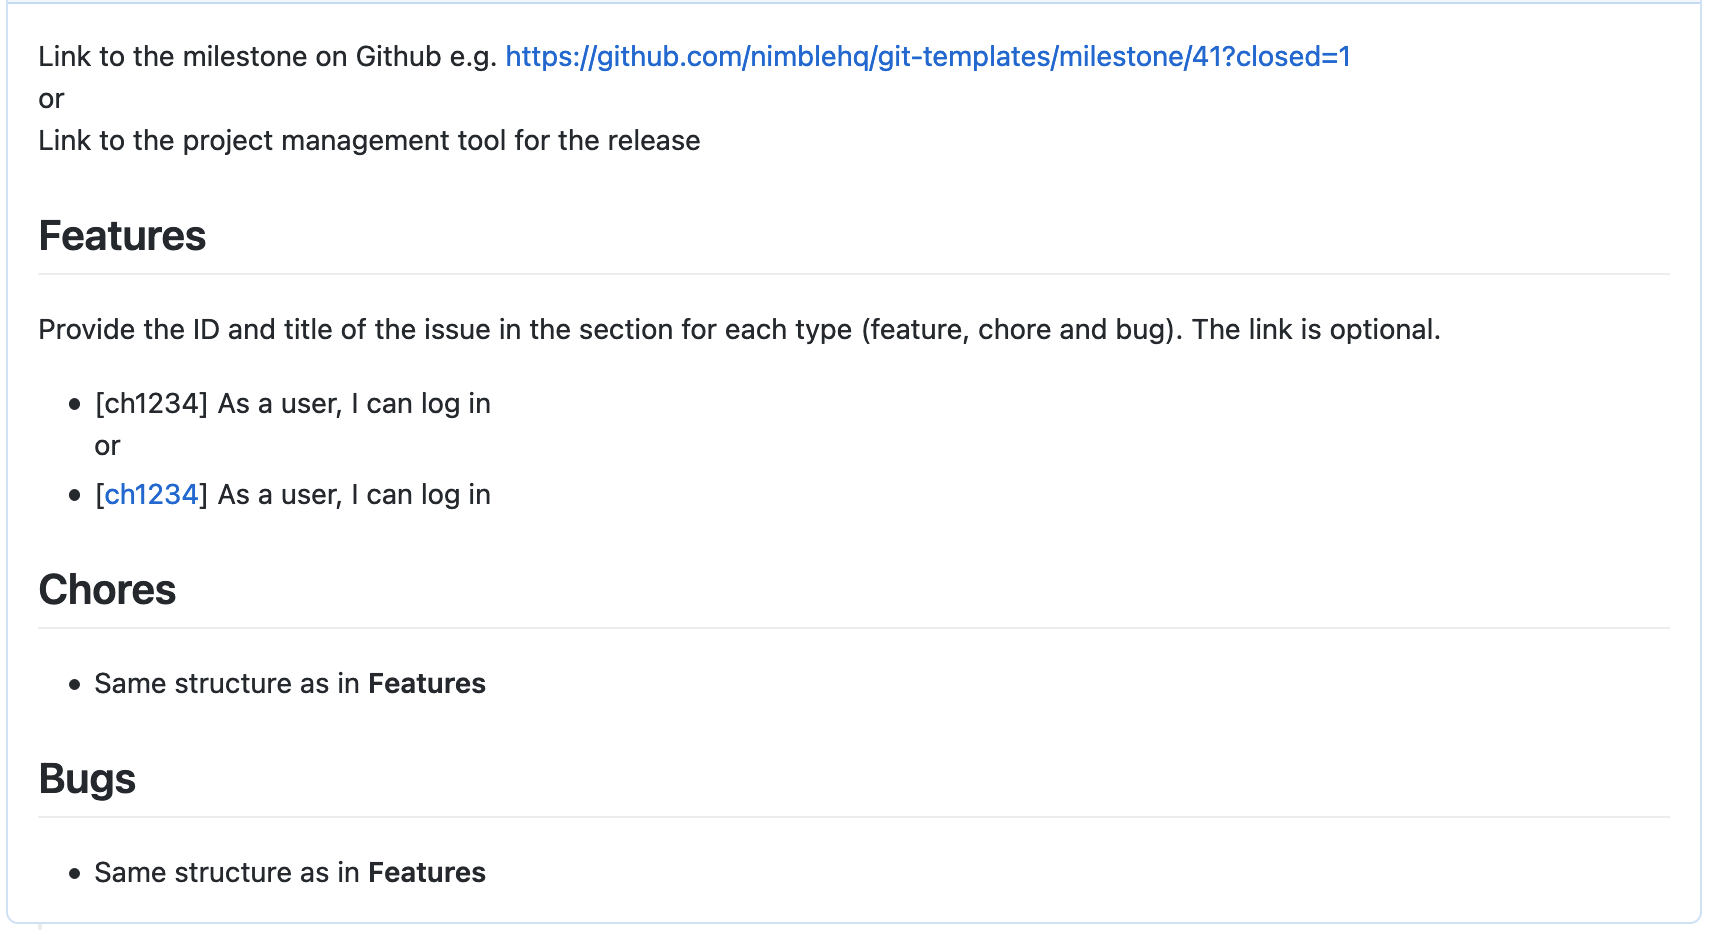Click the Bugs section heading
The height and width of the screenshot is (930, 1710).
click(x=87, y=780)
